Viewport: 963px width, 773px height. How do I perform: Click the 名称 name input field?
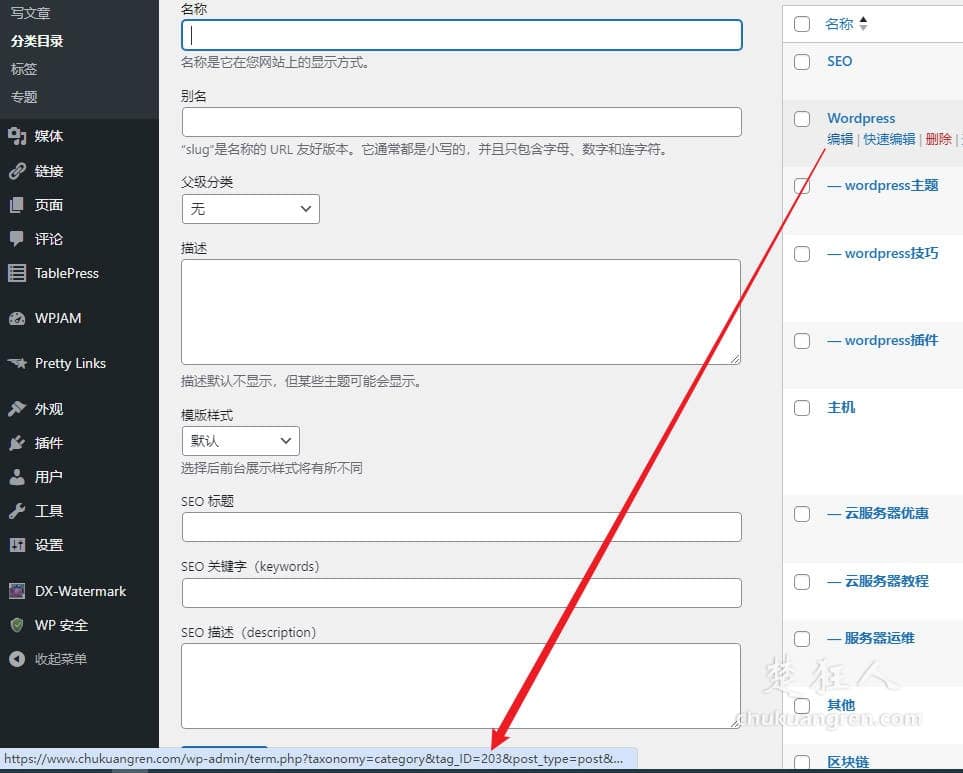tap(463, 34)
